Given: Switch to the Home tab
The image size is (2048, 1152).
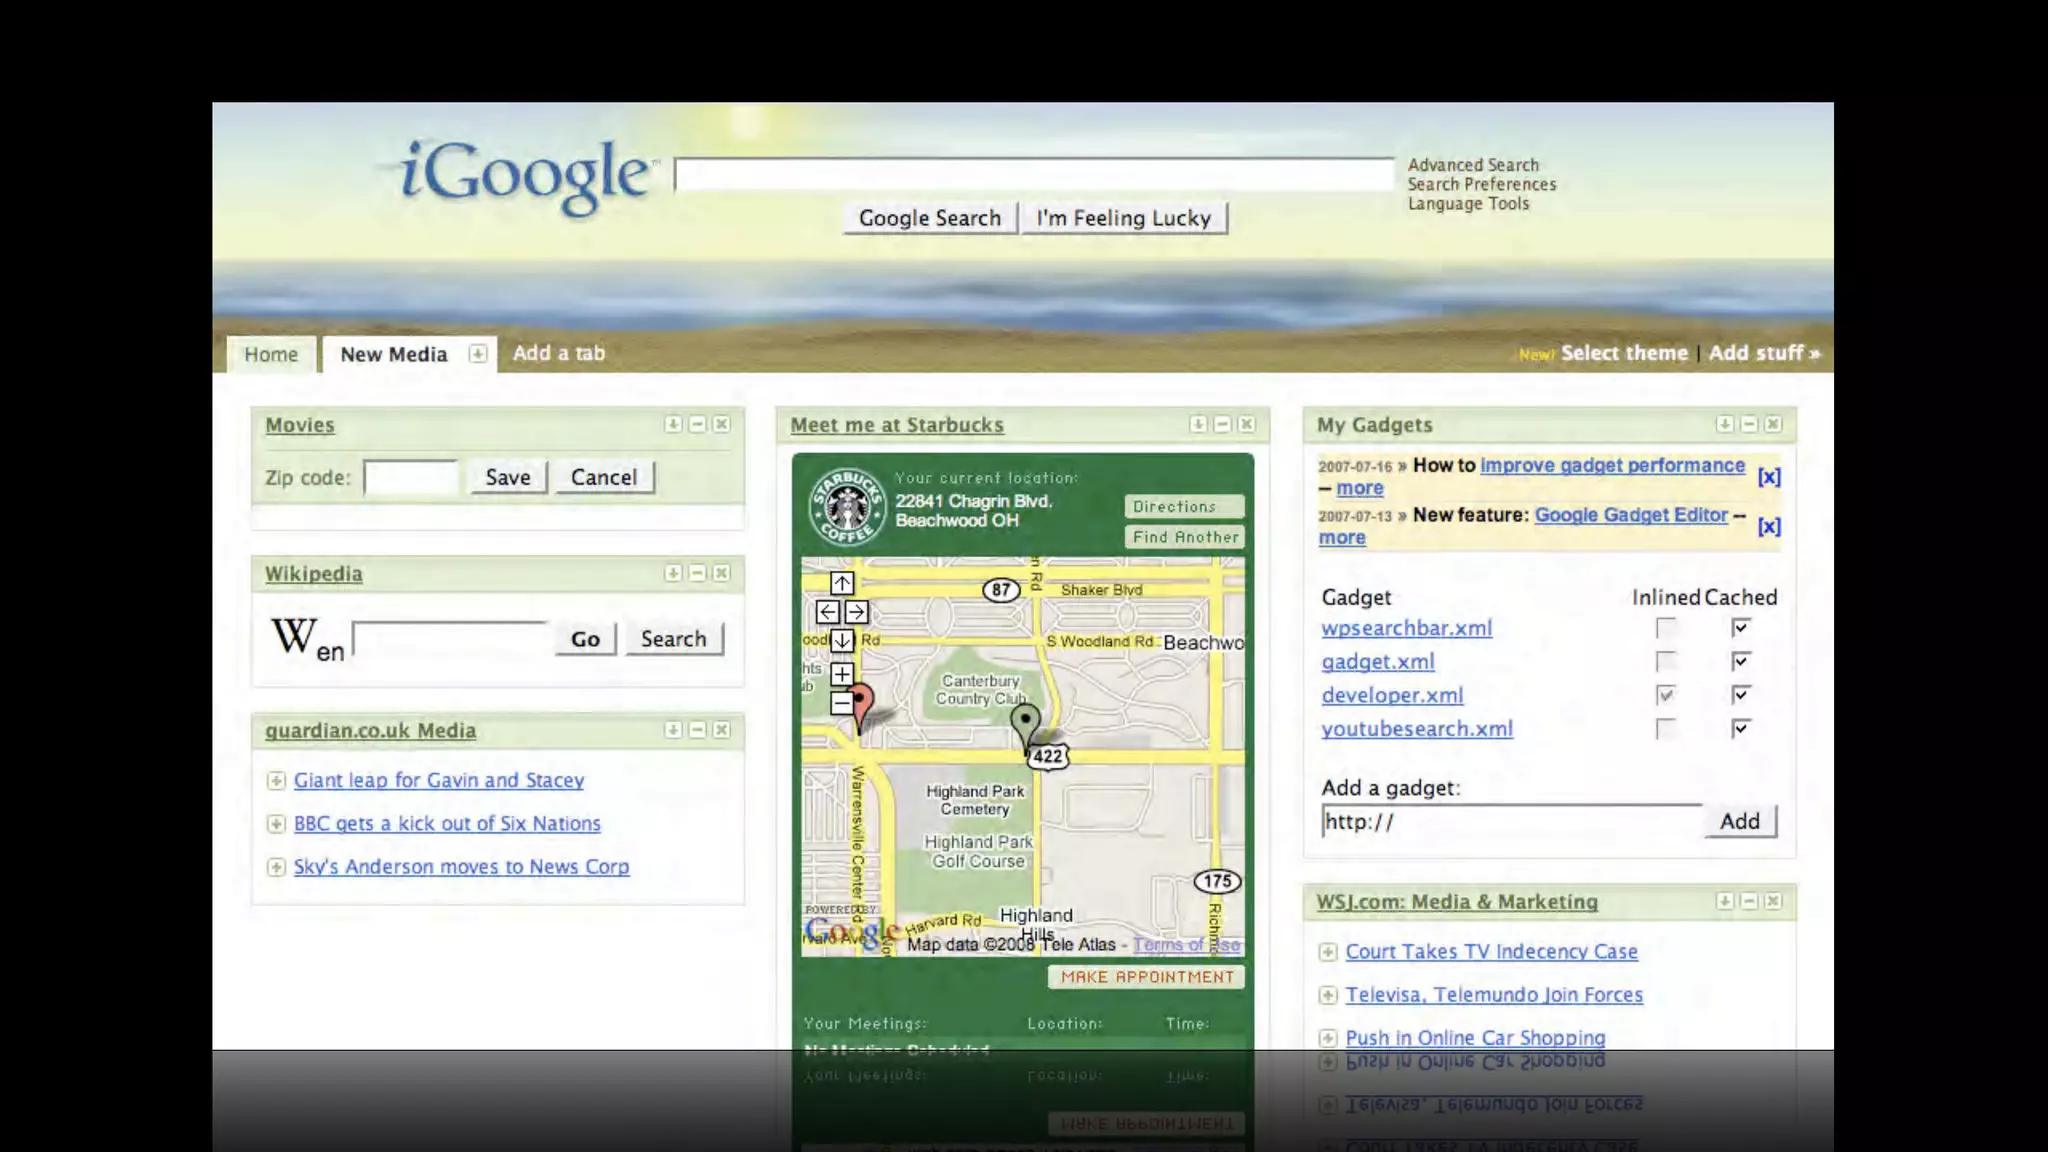Looking at the screenshot, I should (271, 354).
